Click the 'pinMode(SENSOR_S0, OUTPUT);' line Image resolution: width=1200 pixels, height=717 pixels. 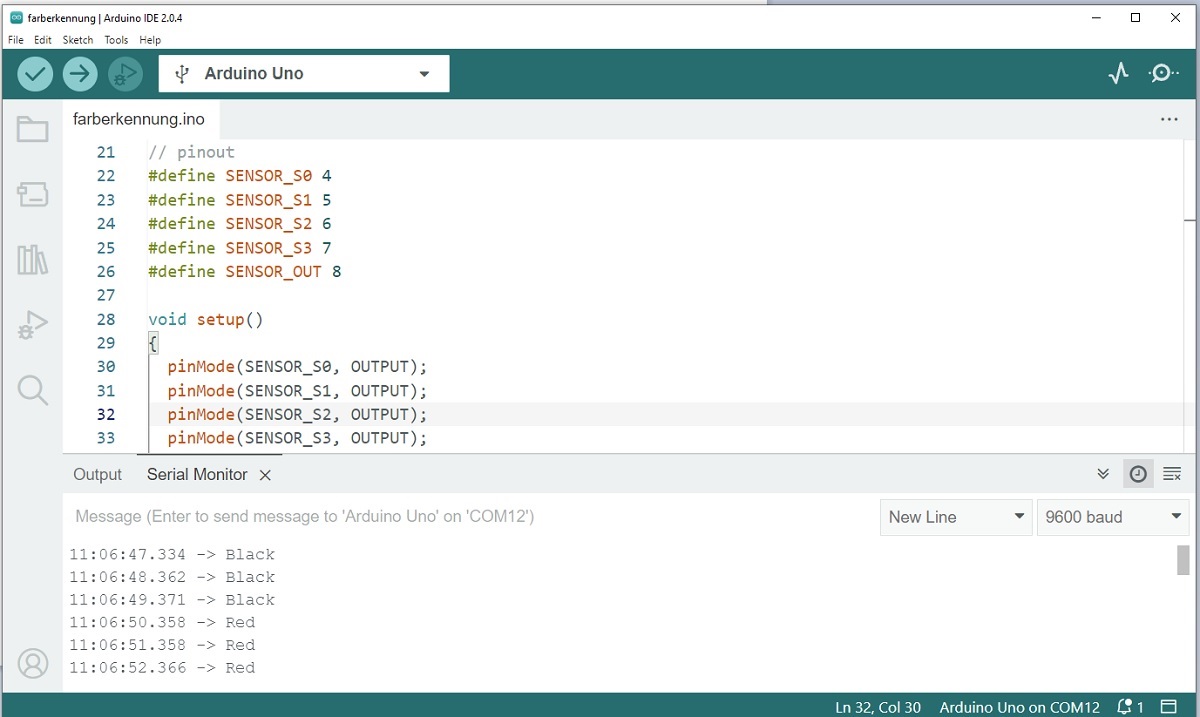coord(297,367)
